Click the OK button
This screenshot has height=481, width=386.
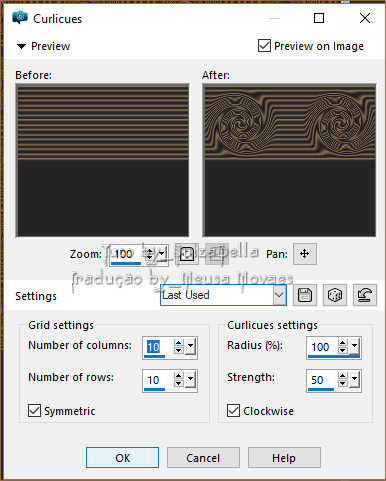point(122,458)
